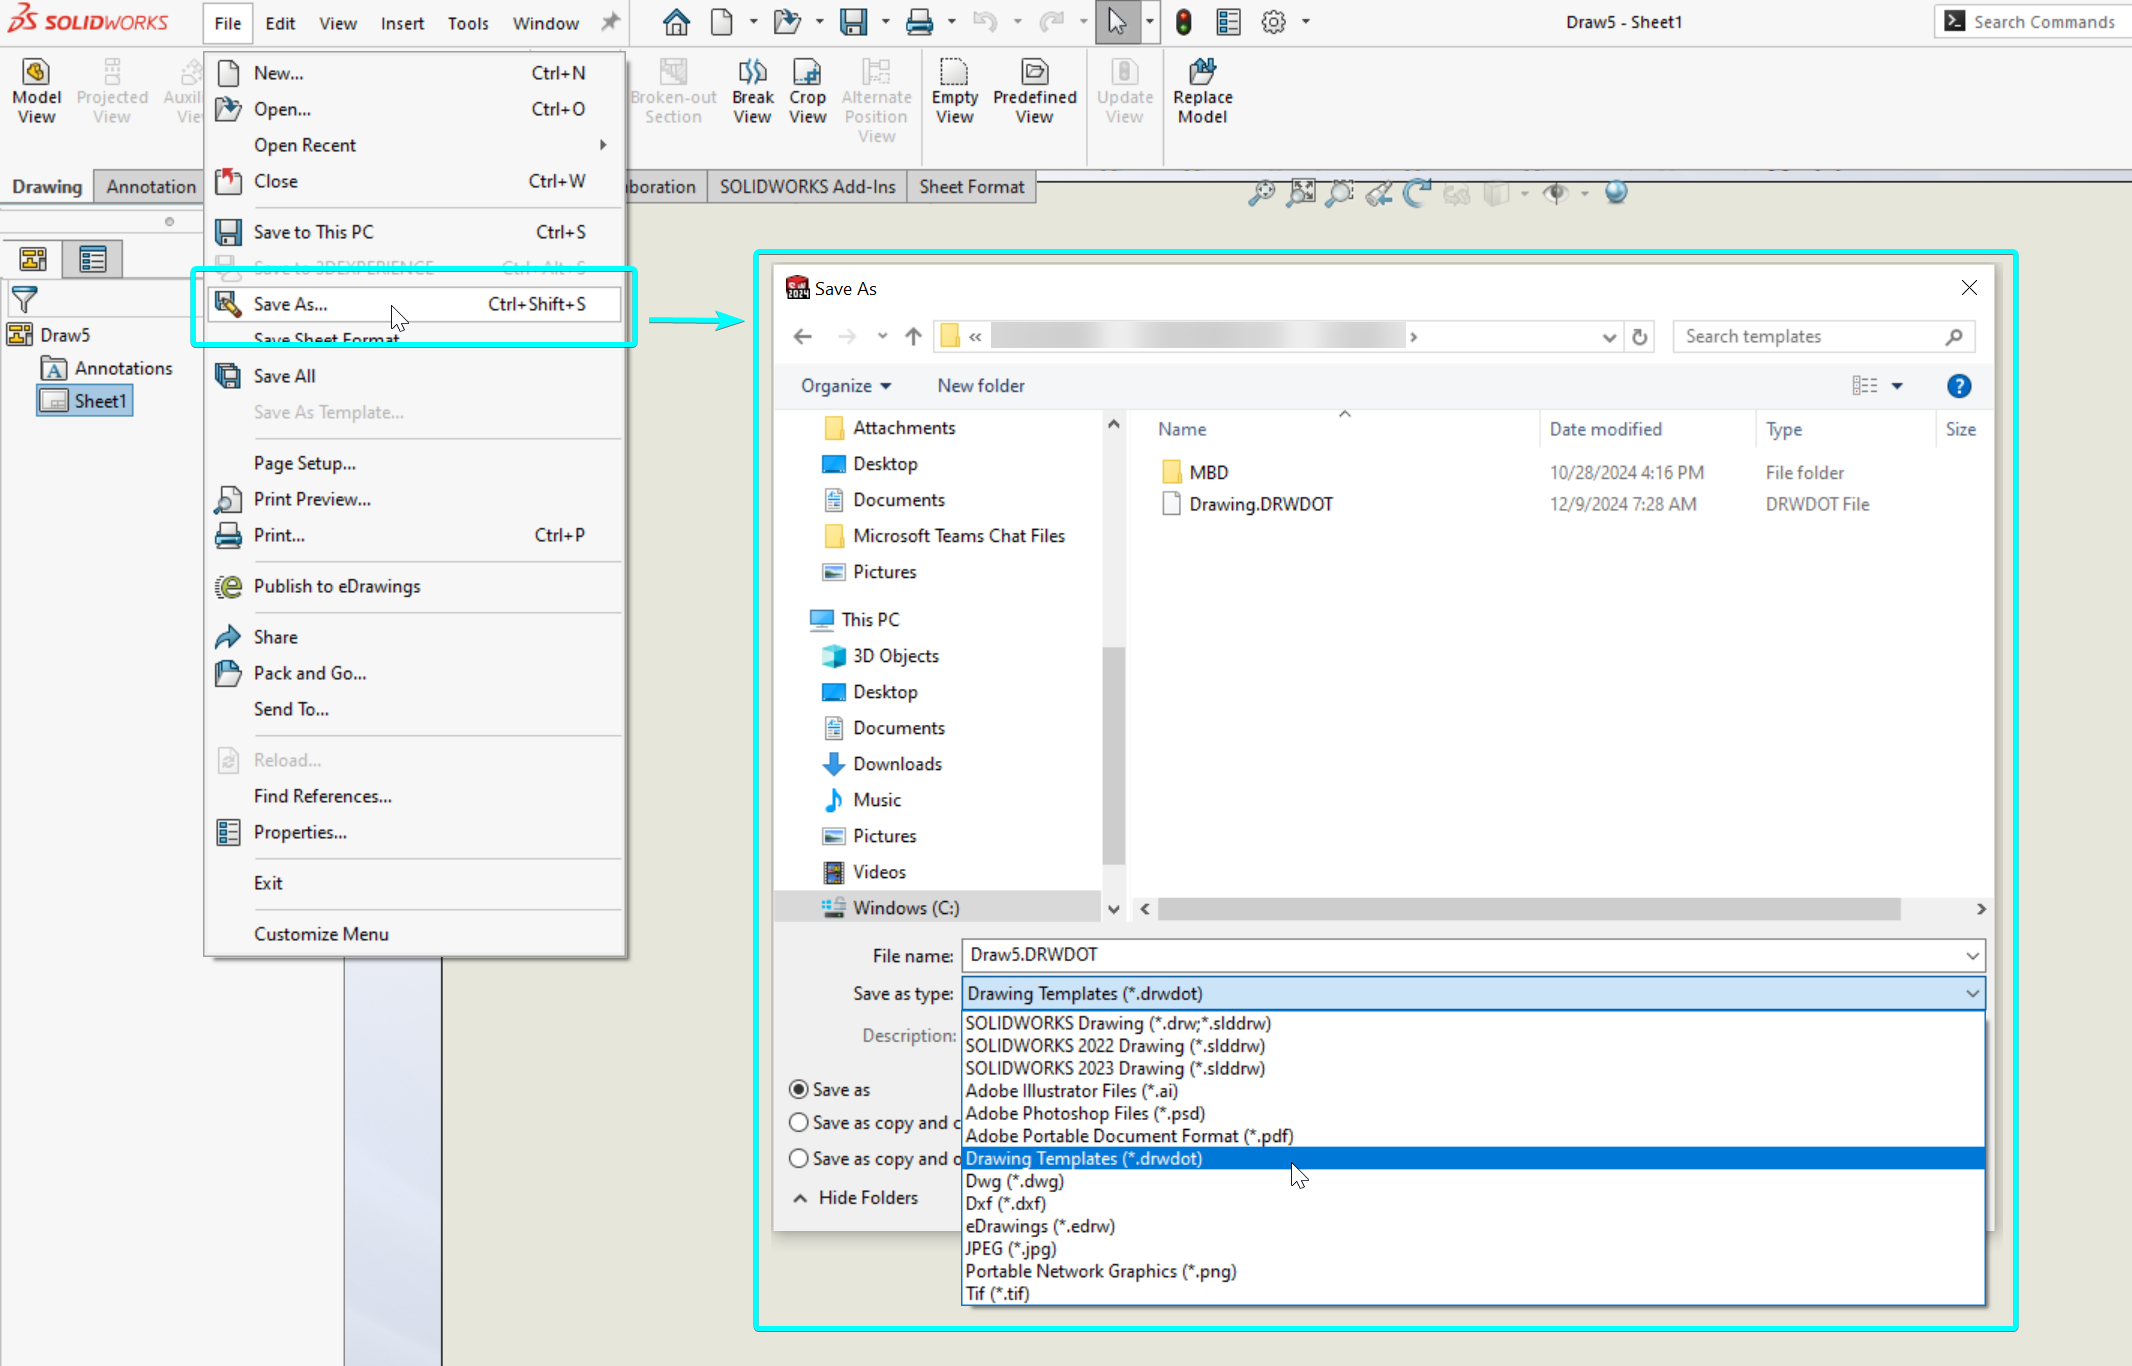Go up one folder level in Save As
The image size is (2132, 1366).
click(913, 337)
